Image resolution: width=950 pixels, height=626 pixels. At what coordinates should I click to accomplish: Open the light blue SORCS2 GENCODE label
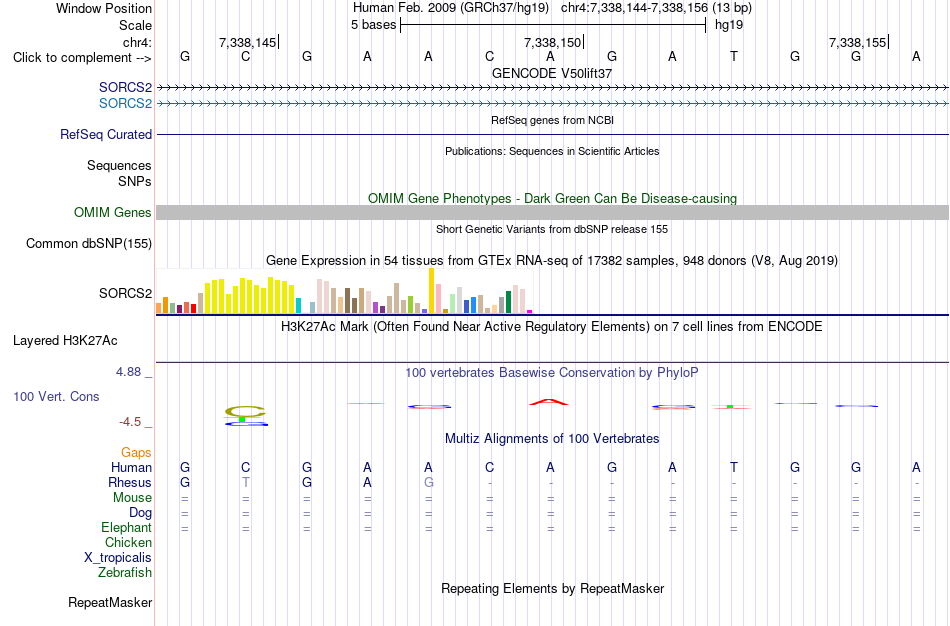click(x=125, y=104)
